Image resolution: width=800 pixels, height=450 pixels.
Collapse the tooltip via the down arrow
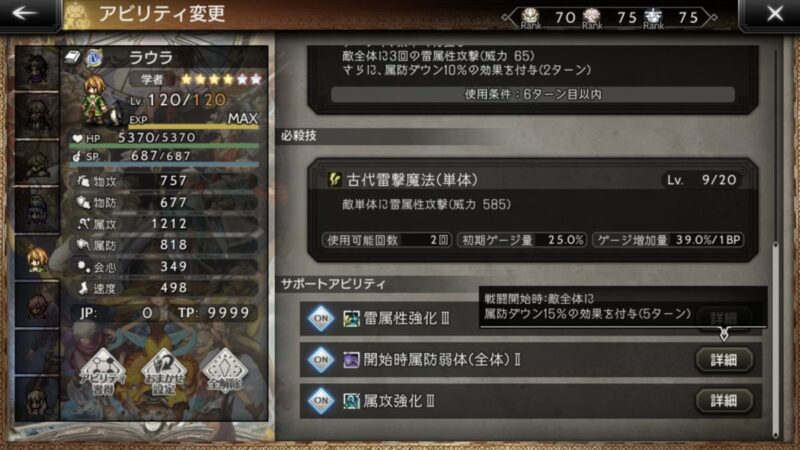(723, 334)
